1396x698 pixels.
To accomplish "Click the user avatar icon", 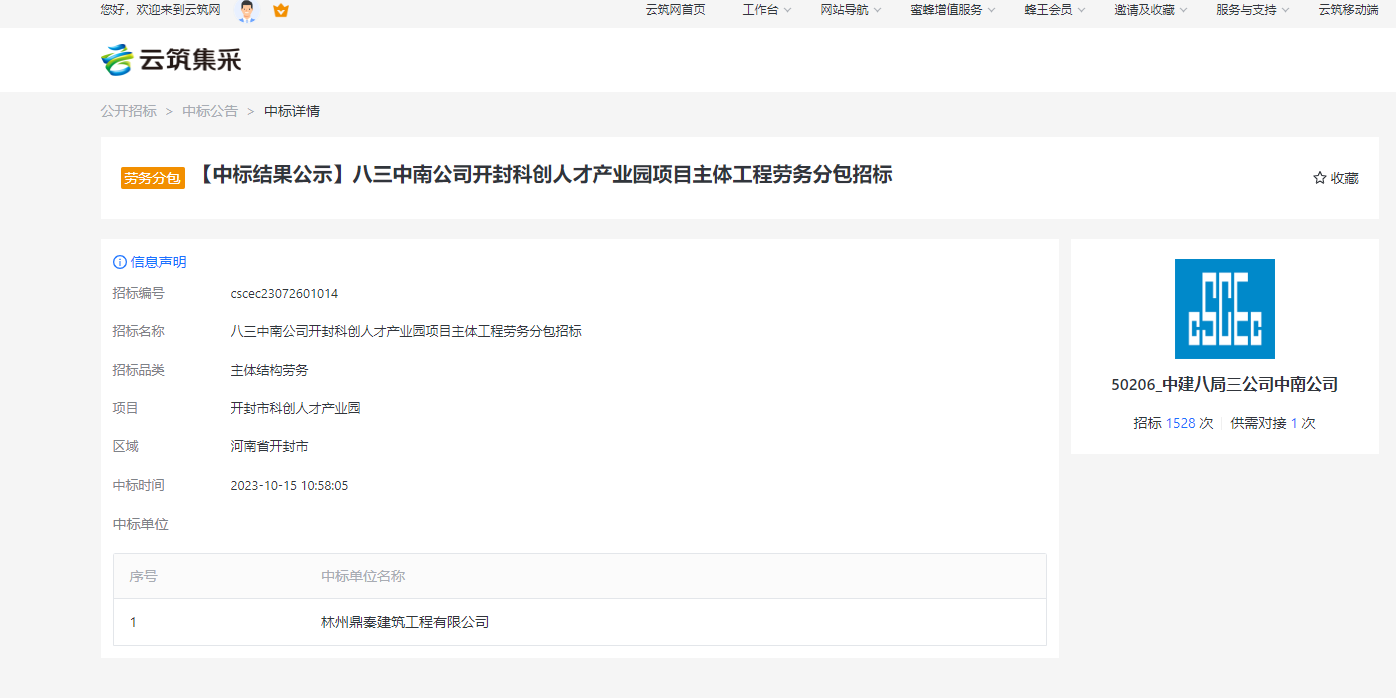I will (x=246, y=11).
